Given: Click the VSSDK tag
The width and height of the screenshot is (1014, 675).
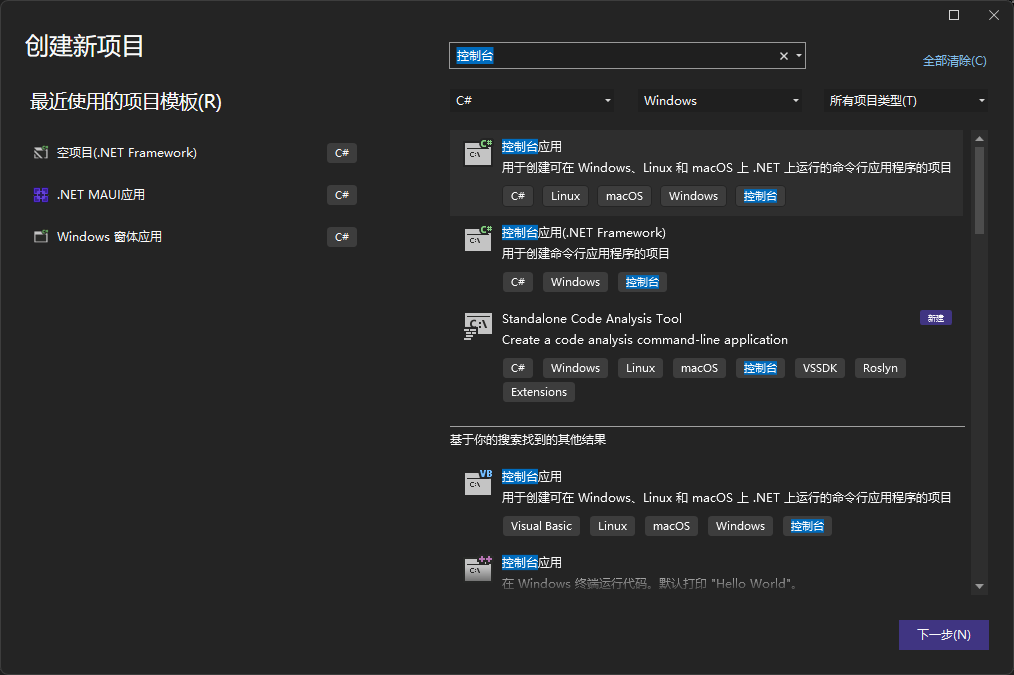Looking at the screenshot, I should (820, 368).
